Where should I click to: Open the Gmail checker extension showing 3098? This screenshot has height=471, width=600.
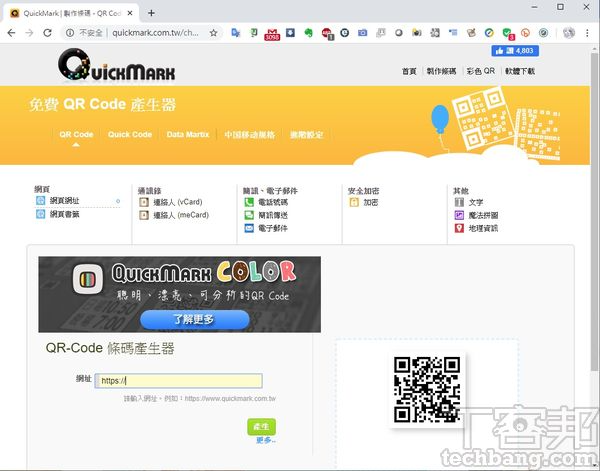coord(272,34)
